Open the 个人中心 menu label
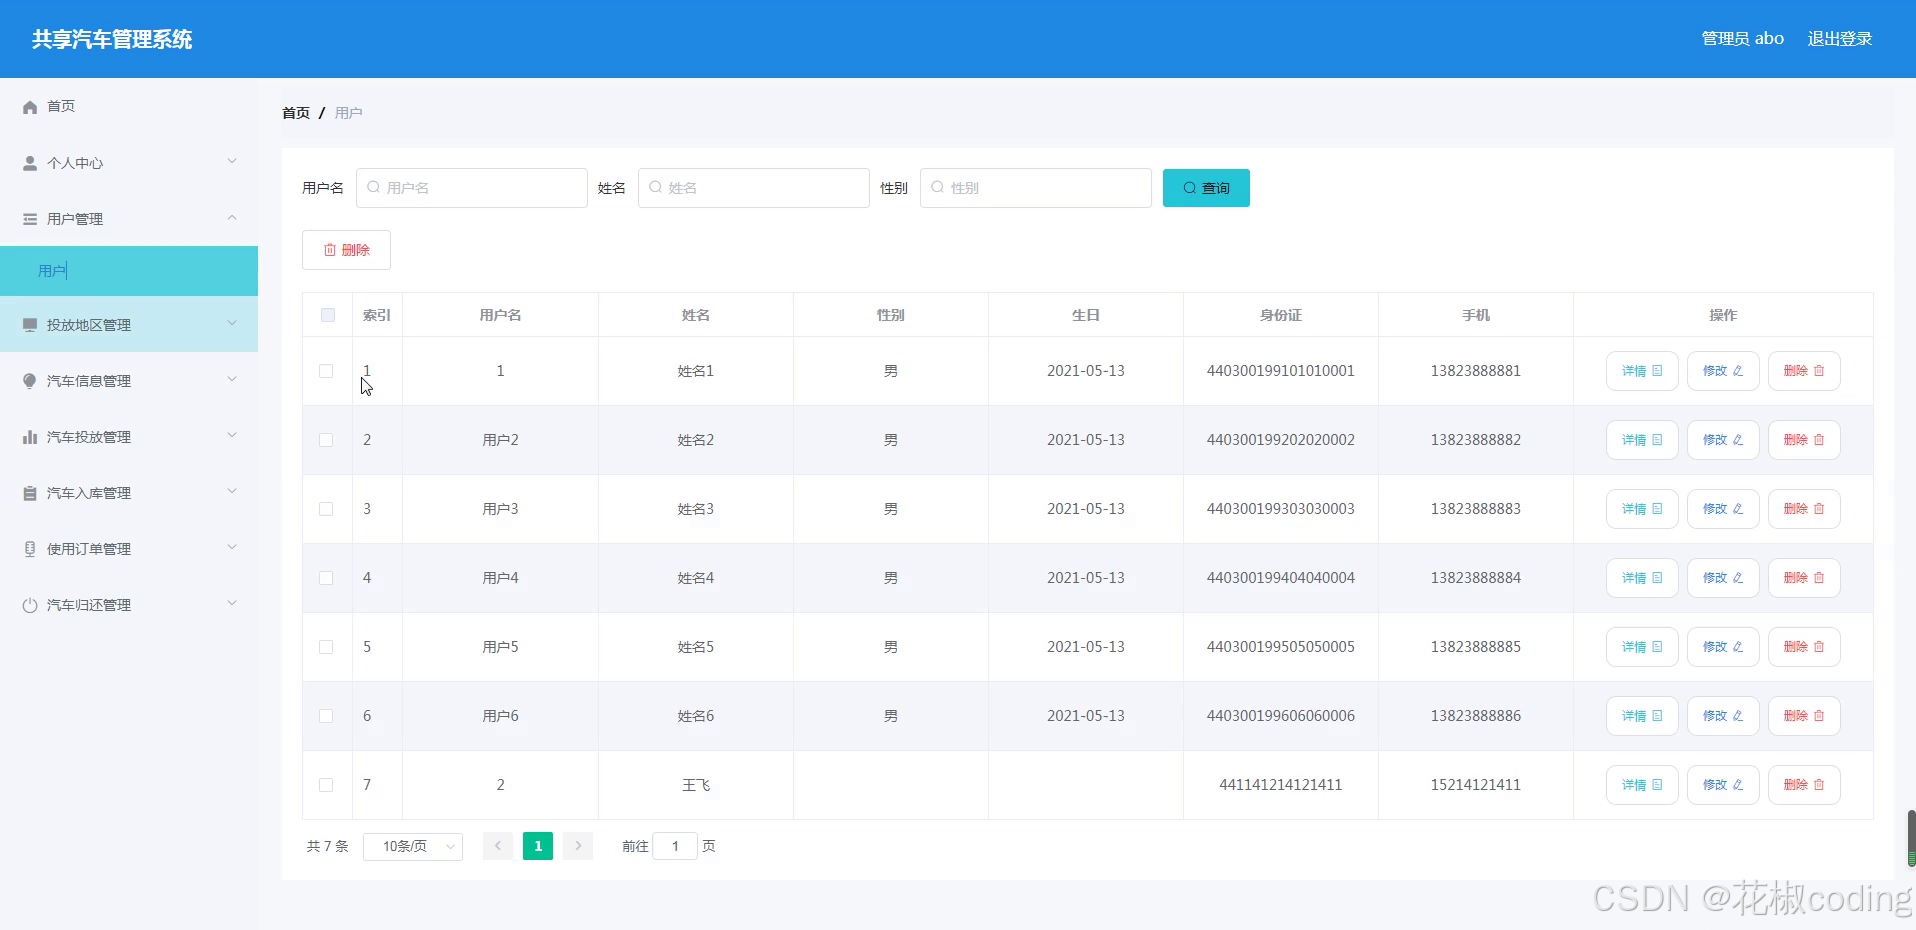Screen dimensions: 1916x930 pos(75,163)
